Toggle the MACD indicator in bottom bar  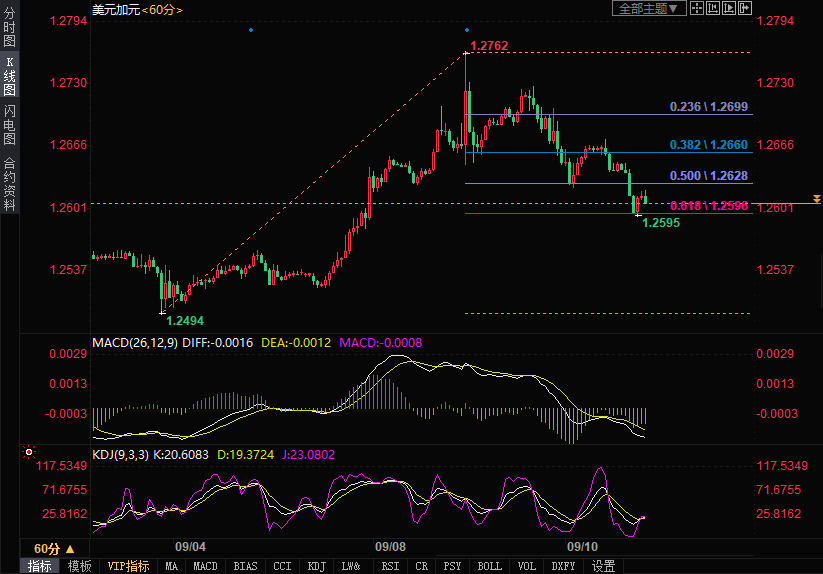(205, 566)
